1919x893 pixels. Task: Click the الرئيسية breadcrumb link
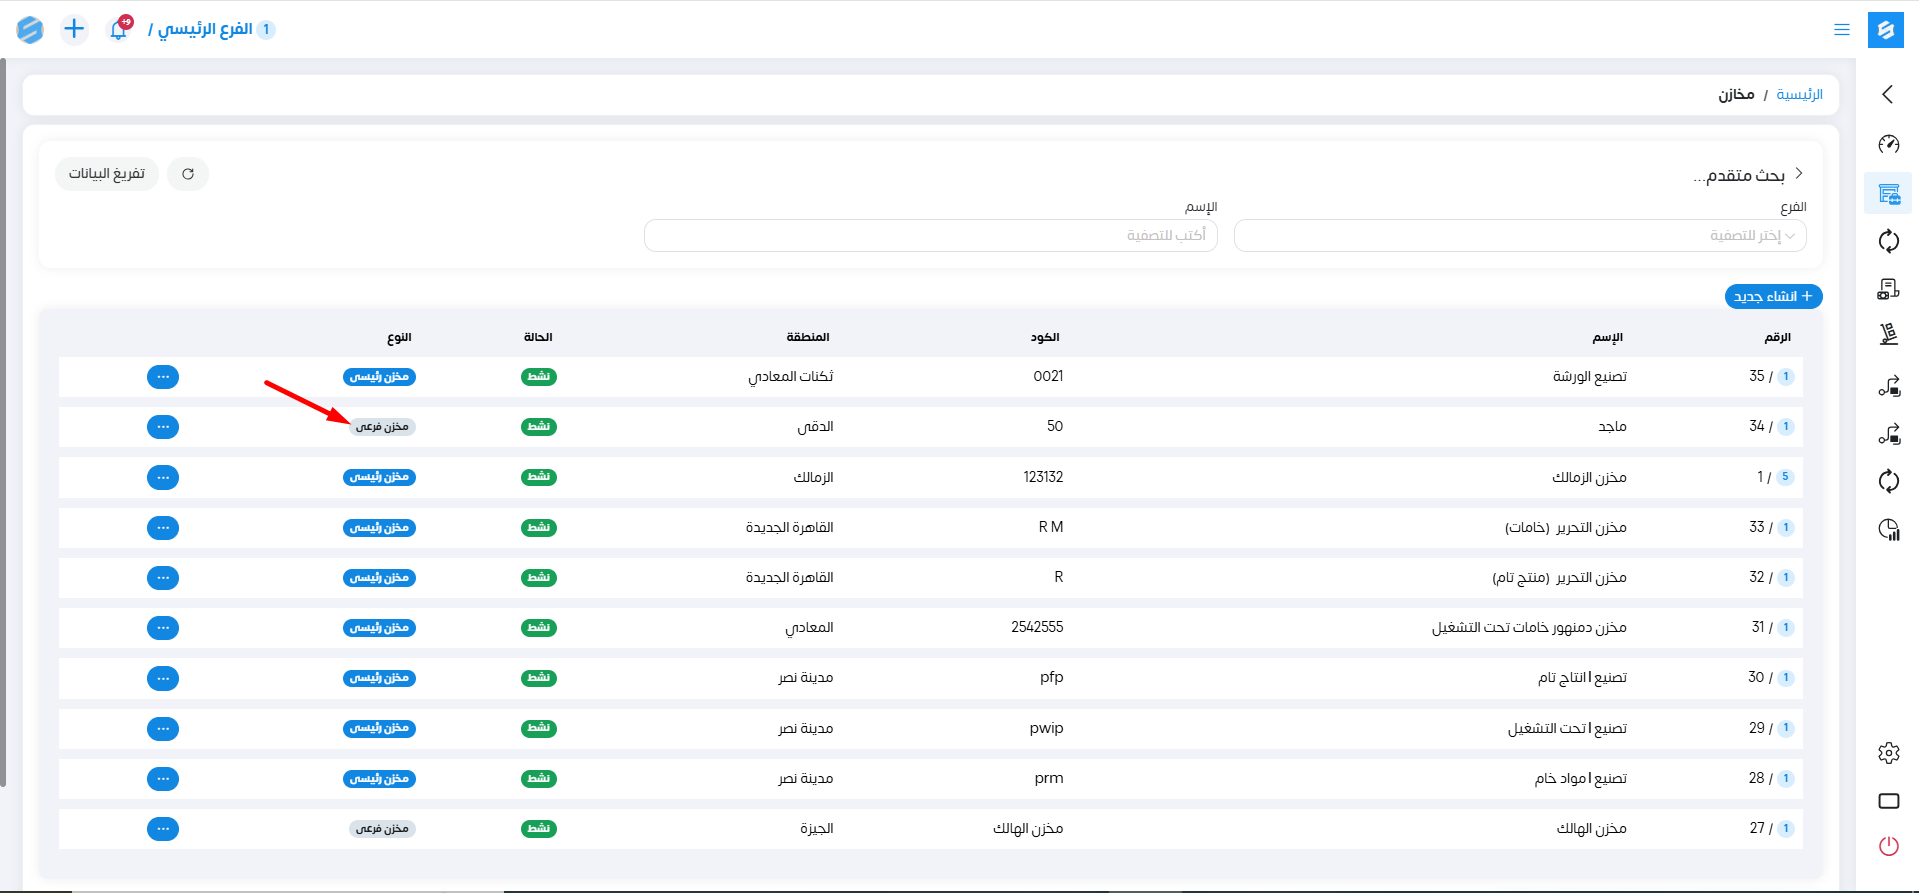point(1799,95)
